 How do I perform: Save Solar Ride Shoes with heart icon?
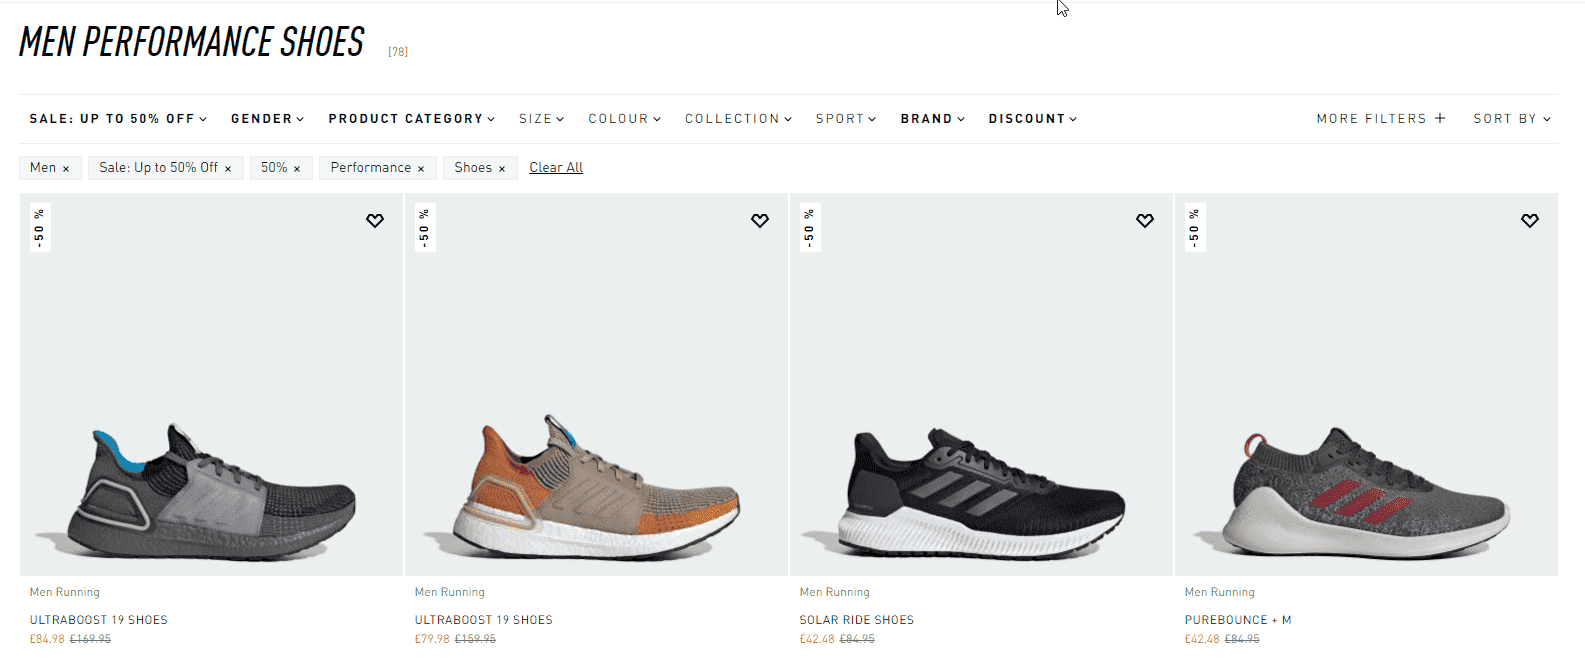coord(1145,220)
